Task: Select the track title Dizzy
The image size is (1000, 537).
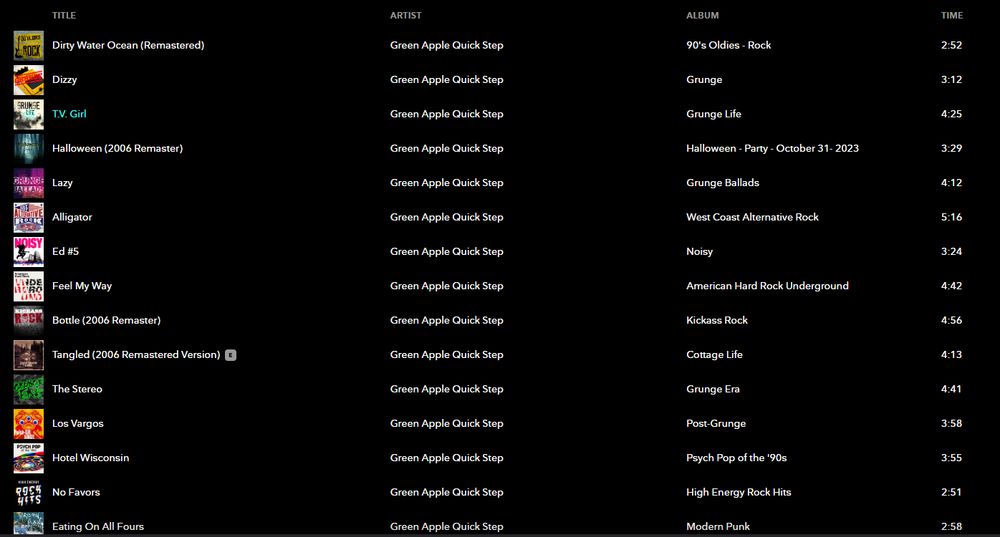Action: pyautogui.click(x=64, y=80)
